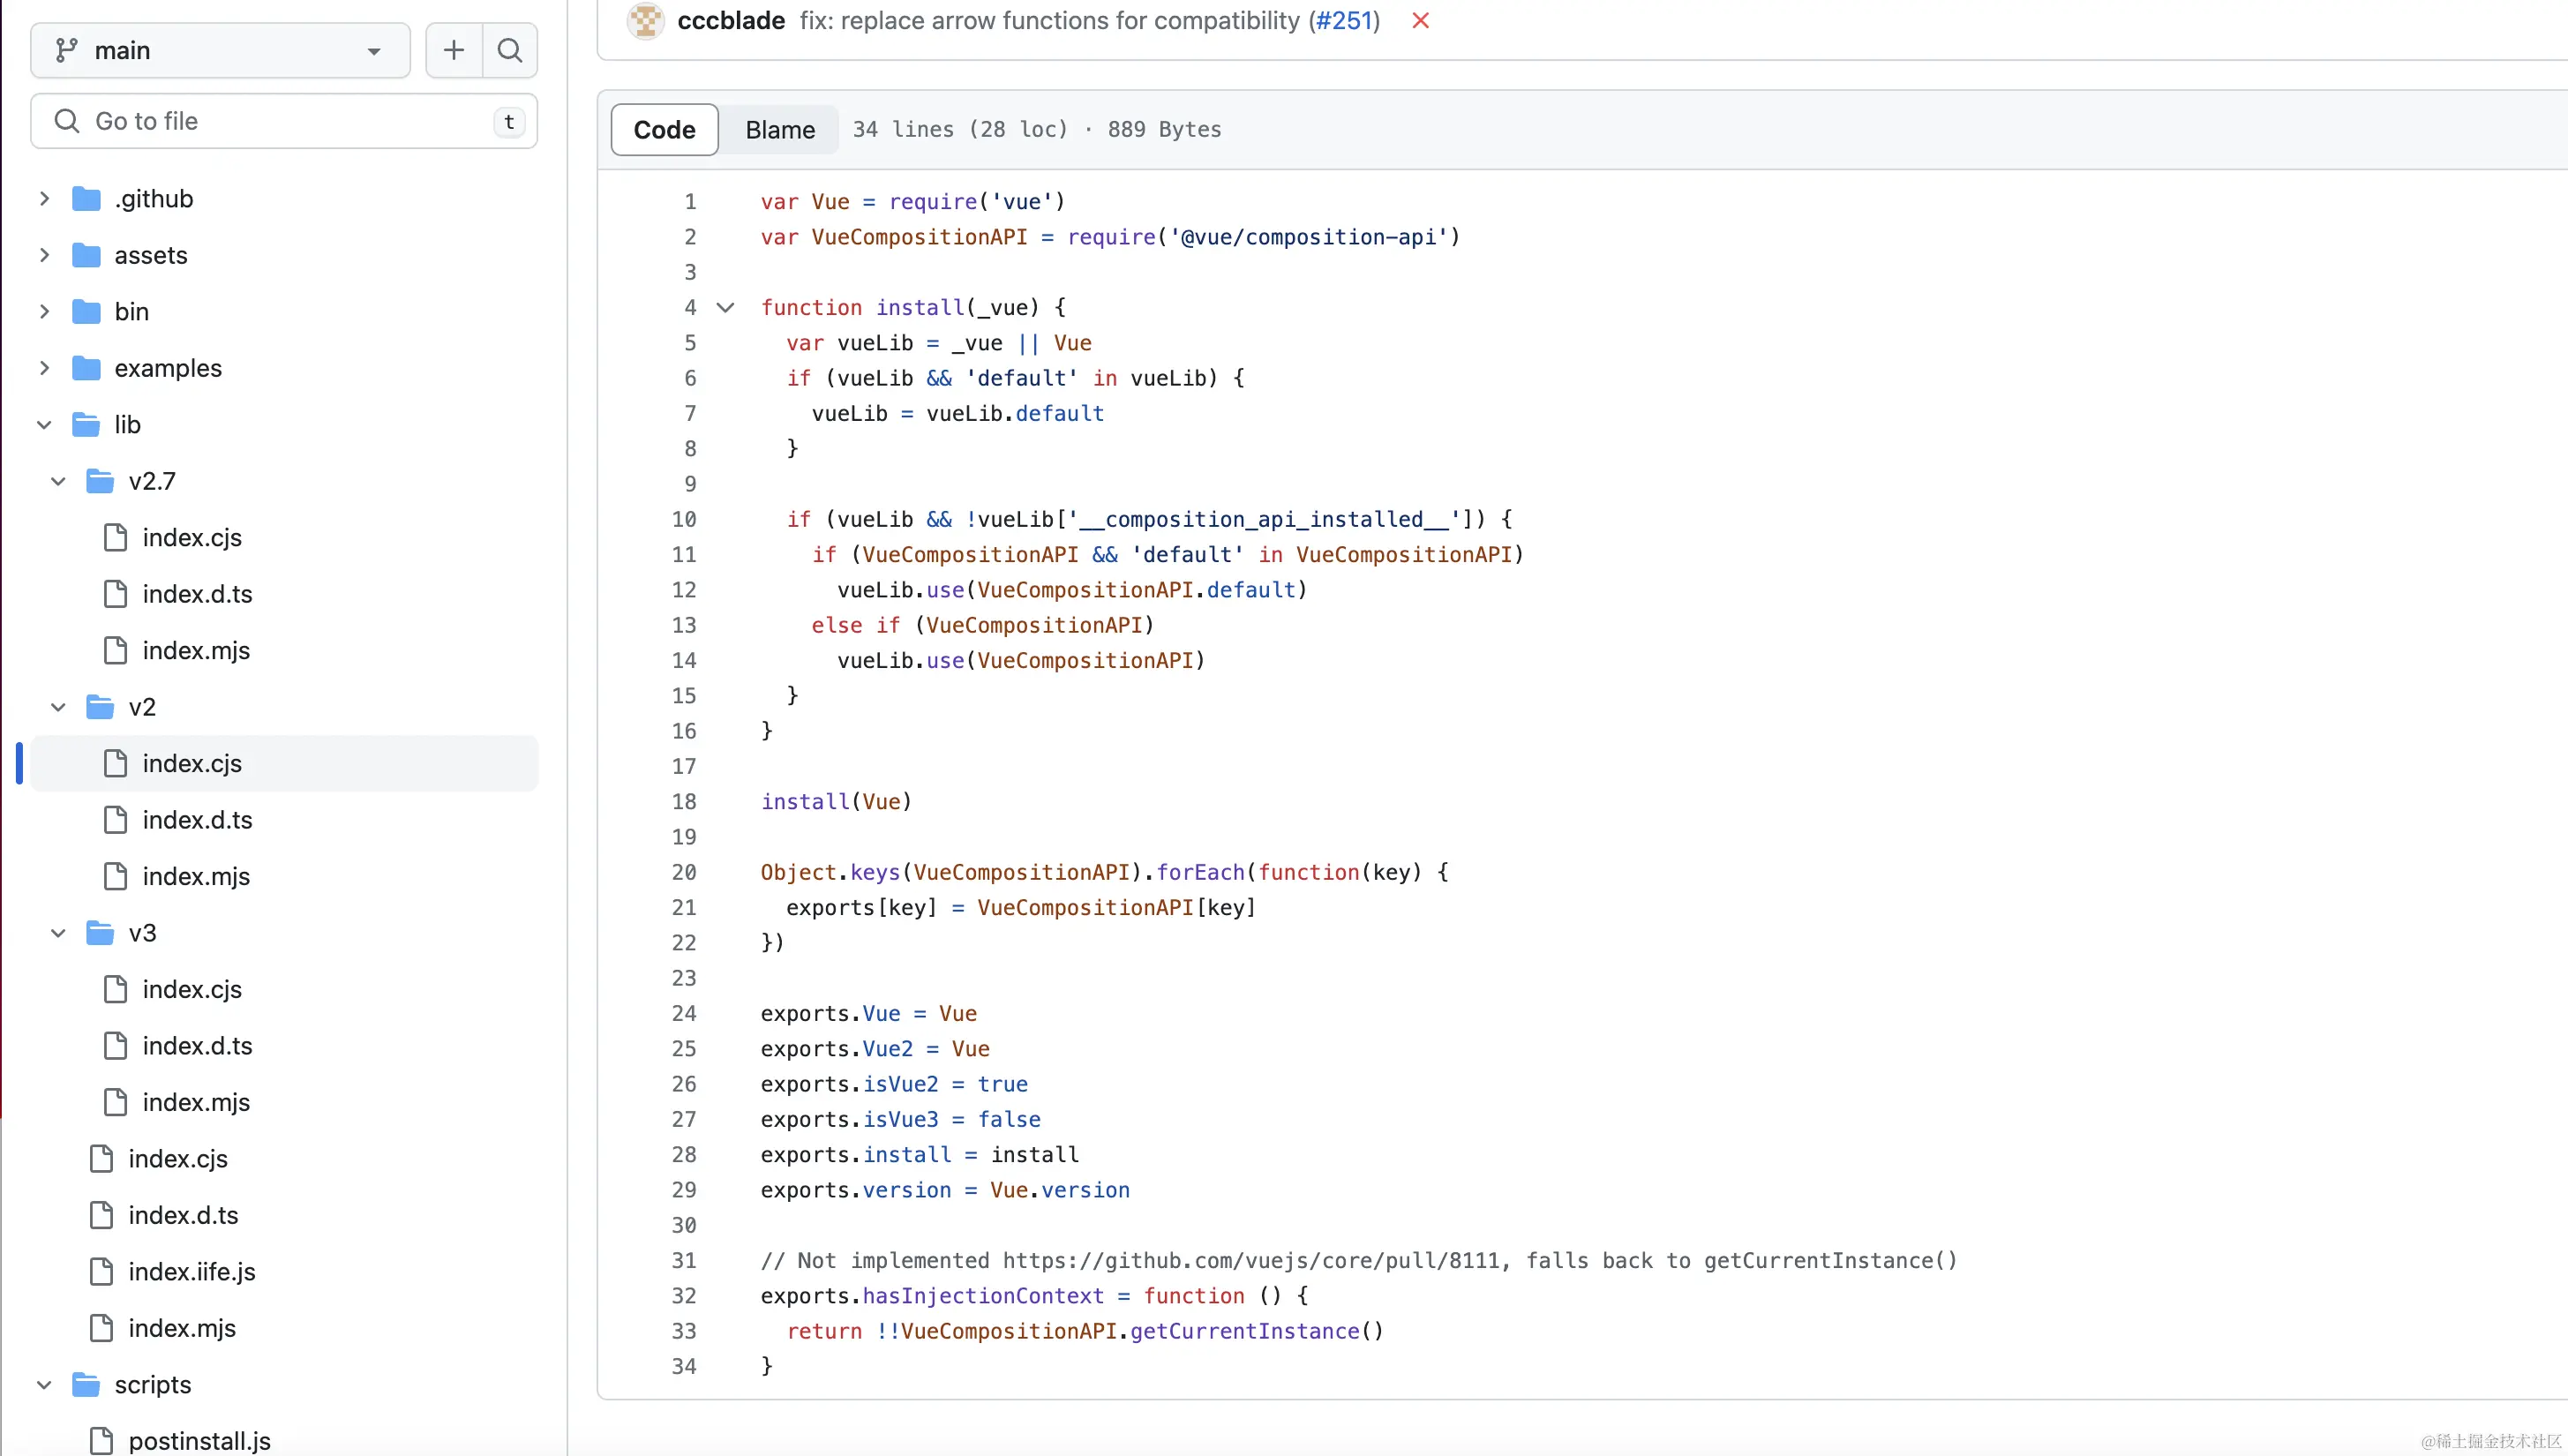The width and height of the screenshot is (2568, 1456).
Task: Click the postinstall.js file icon
Action: (101, 1440)
